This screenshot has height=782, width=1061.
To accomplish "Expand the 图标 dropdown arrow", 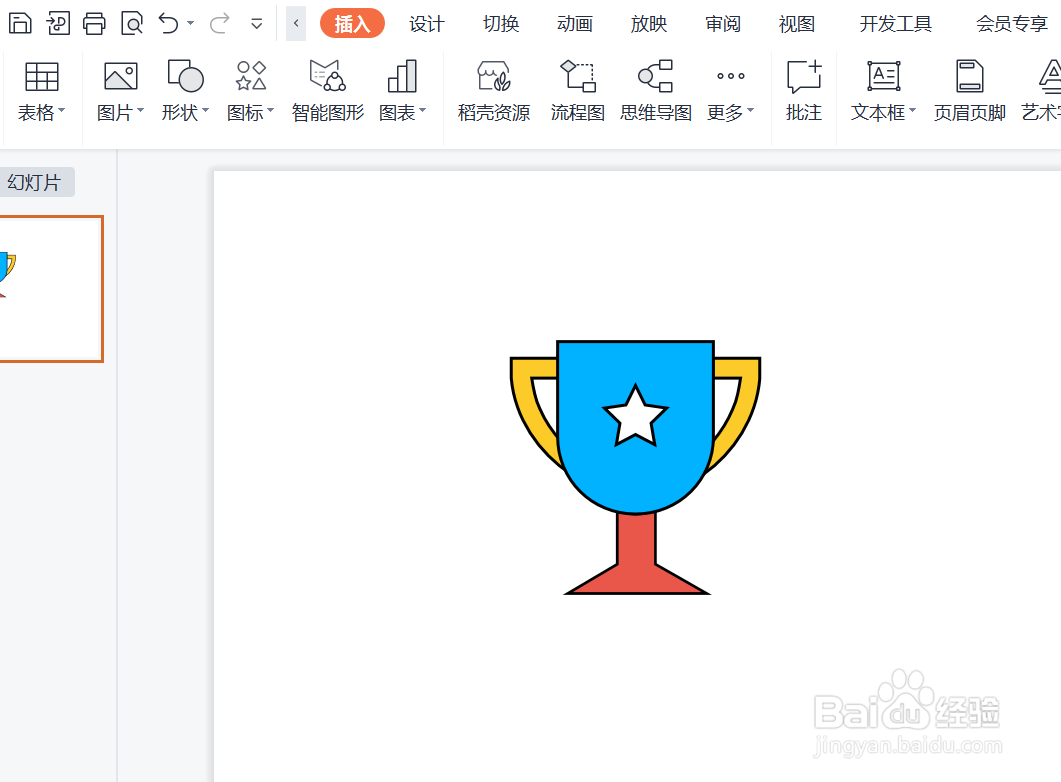I will pyautogui.click(x=271, y=110).
